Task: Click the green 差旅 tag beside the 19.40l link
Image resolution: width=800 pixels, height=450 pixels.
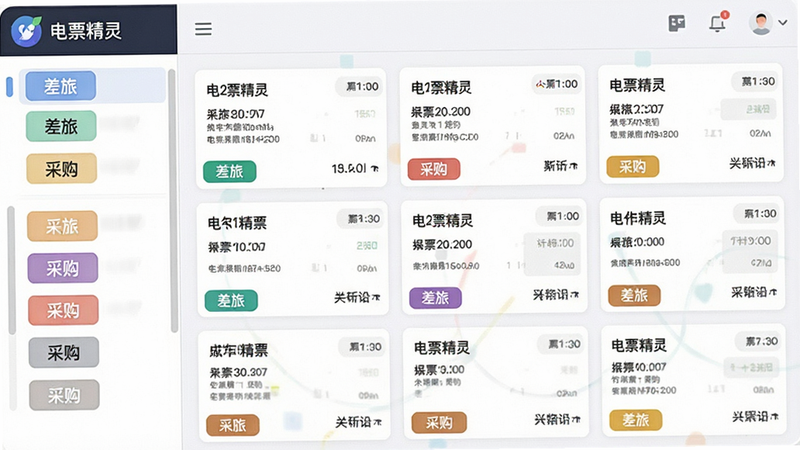Action: pyautogui.click(x=230, y=171)
